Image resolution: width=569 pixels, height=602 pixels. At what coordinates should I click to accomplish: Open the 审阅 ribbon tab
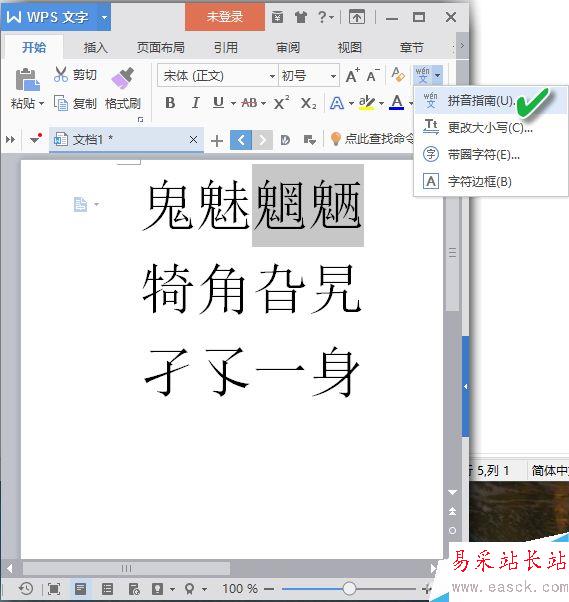(288, 47)
